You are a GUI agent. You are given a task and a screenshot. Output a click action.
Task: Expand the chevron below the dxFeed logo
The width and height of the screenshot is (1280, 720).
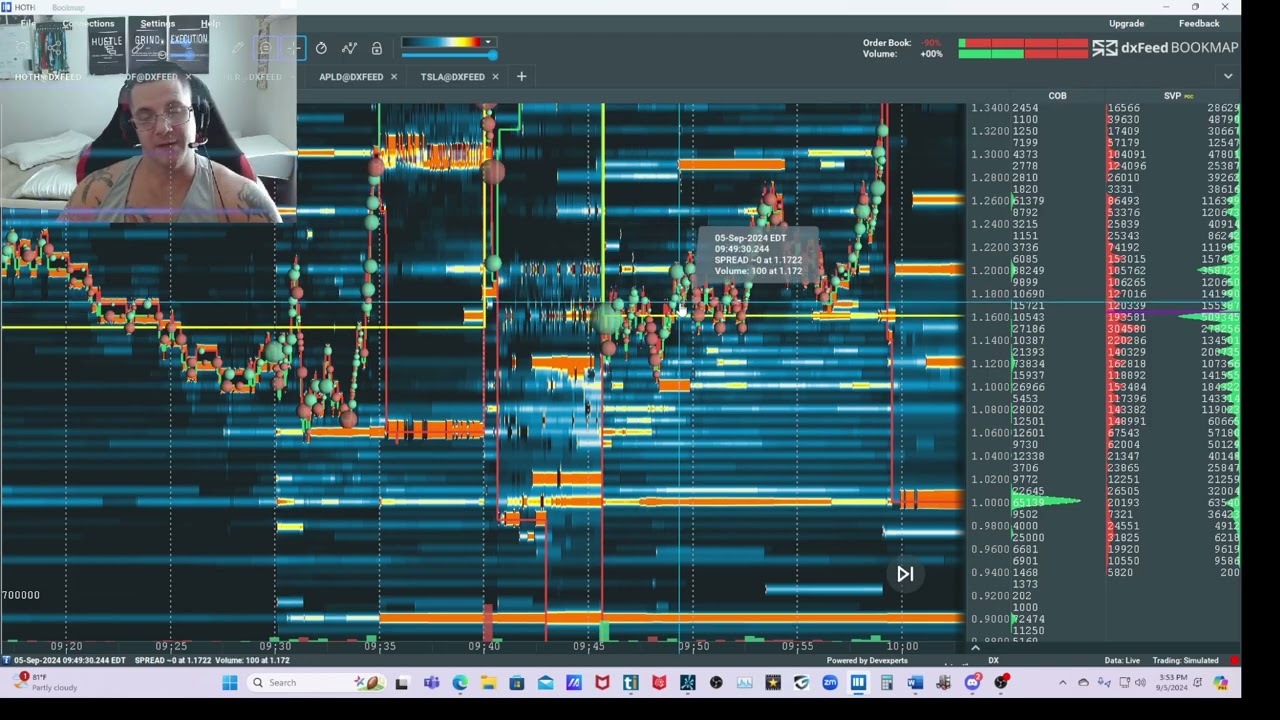[x=1228, y=77]
